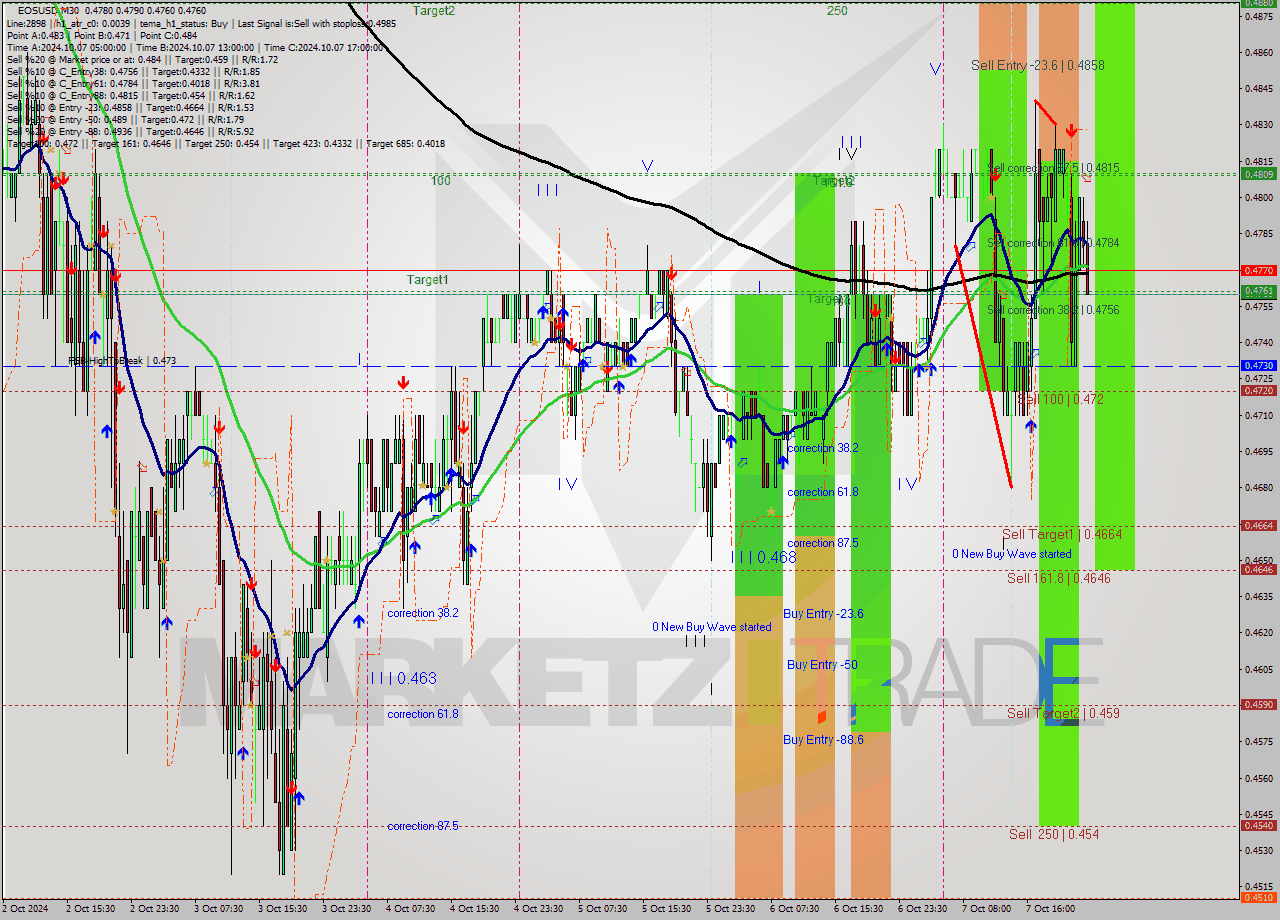Screen dimensions: 1280x920
Task: Click the 'Sell 161.8 | 0.4646' label
Action: 1060,578
